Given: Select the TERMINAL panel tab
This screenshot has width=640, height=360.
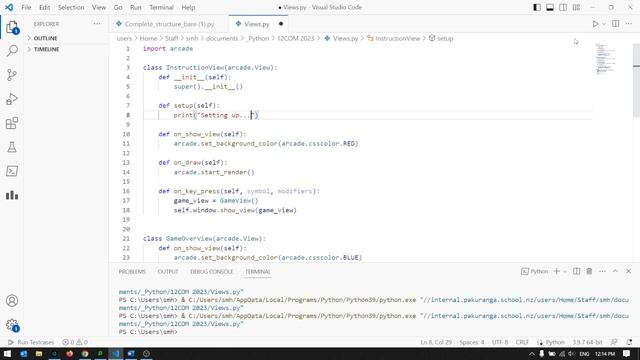Looking at the screenshot, I should 258,271.
